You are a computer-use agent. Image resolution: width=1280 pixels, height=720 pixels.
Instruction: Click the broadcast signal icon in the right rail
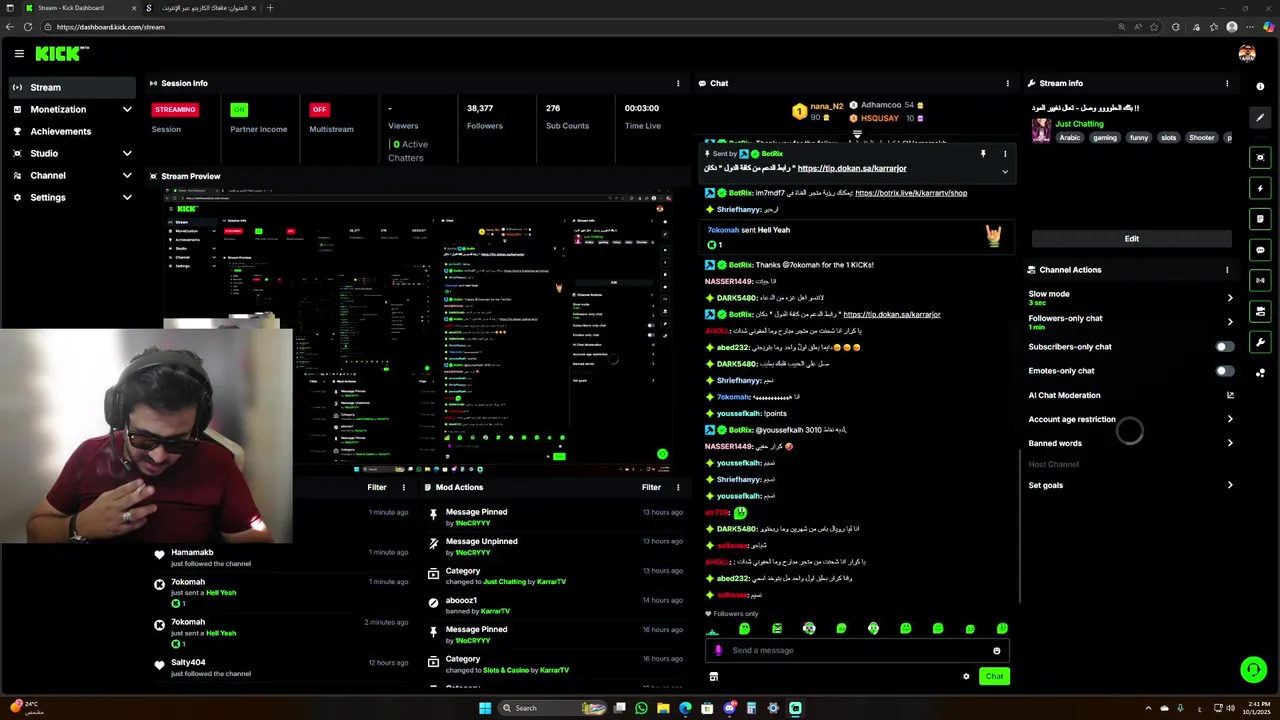pyautogui.click(x=1260, y=281)
